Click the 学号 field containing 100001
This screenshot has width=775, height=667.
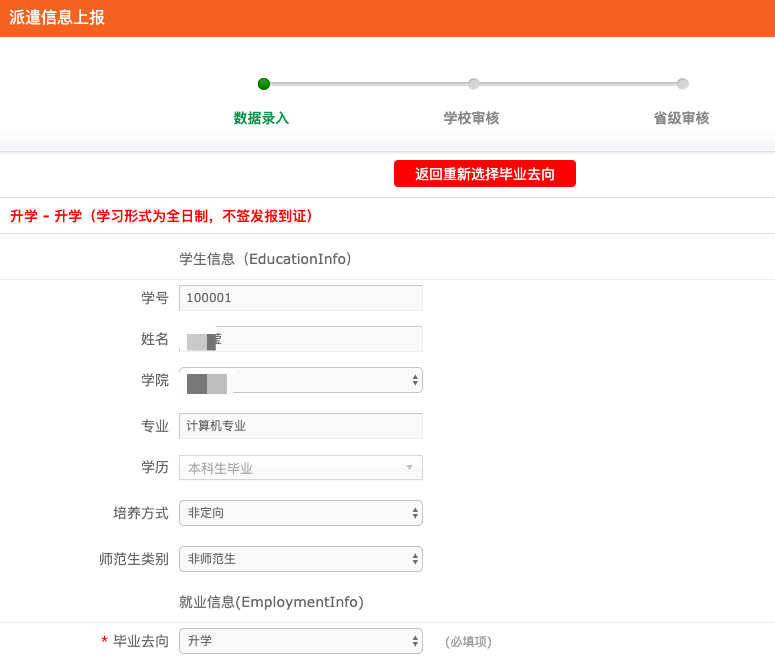[300, 298]
